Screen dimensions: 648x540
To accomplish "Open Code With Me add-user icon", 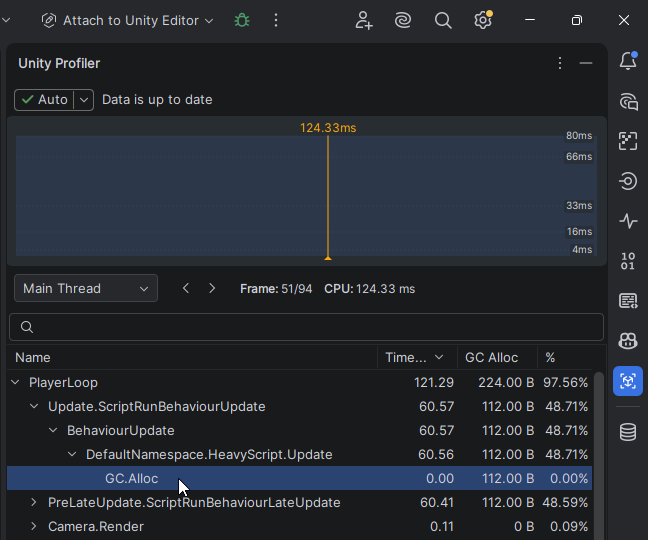I will tap(363, 20).
